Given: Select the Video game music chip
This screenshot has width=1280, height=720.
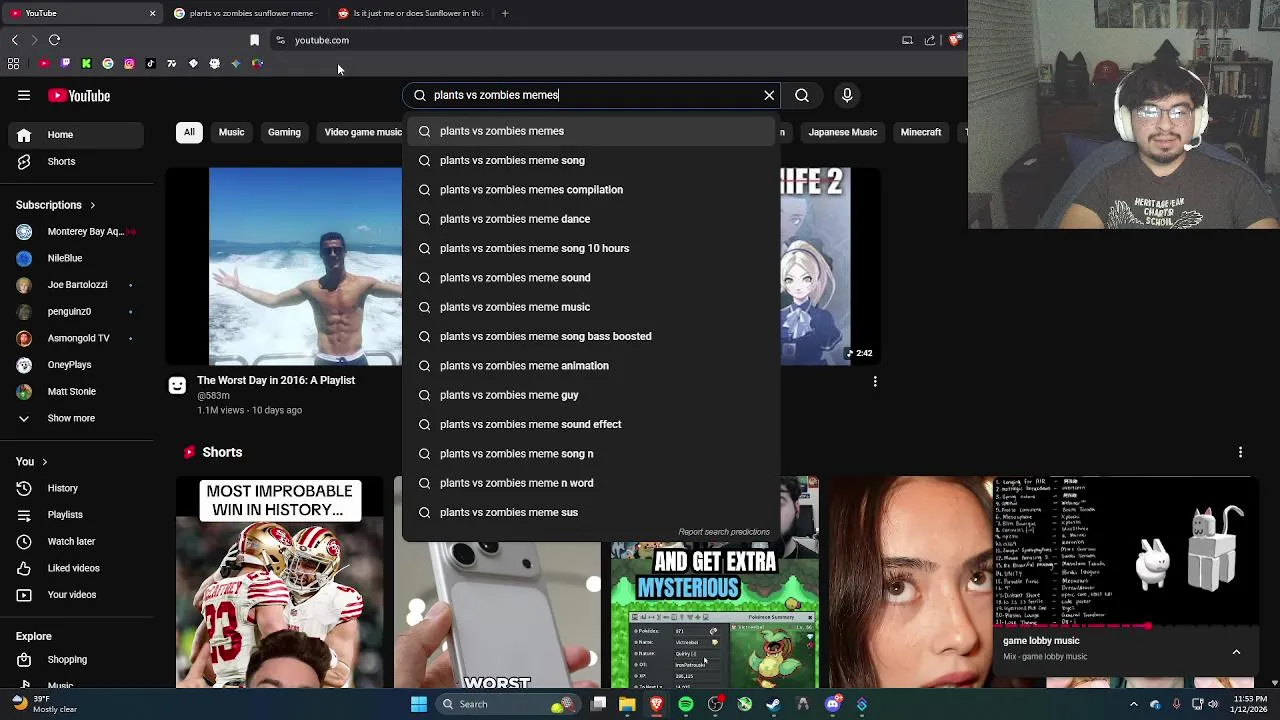Looking at the screenshot, I should [x=360, y=132].
